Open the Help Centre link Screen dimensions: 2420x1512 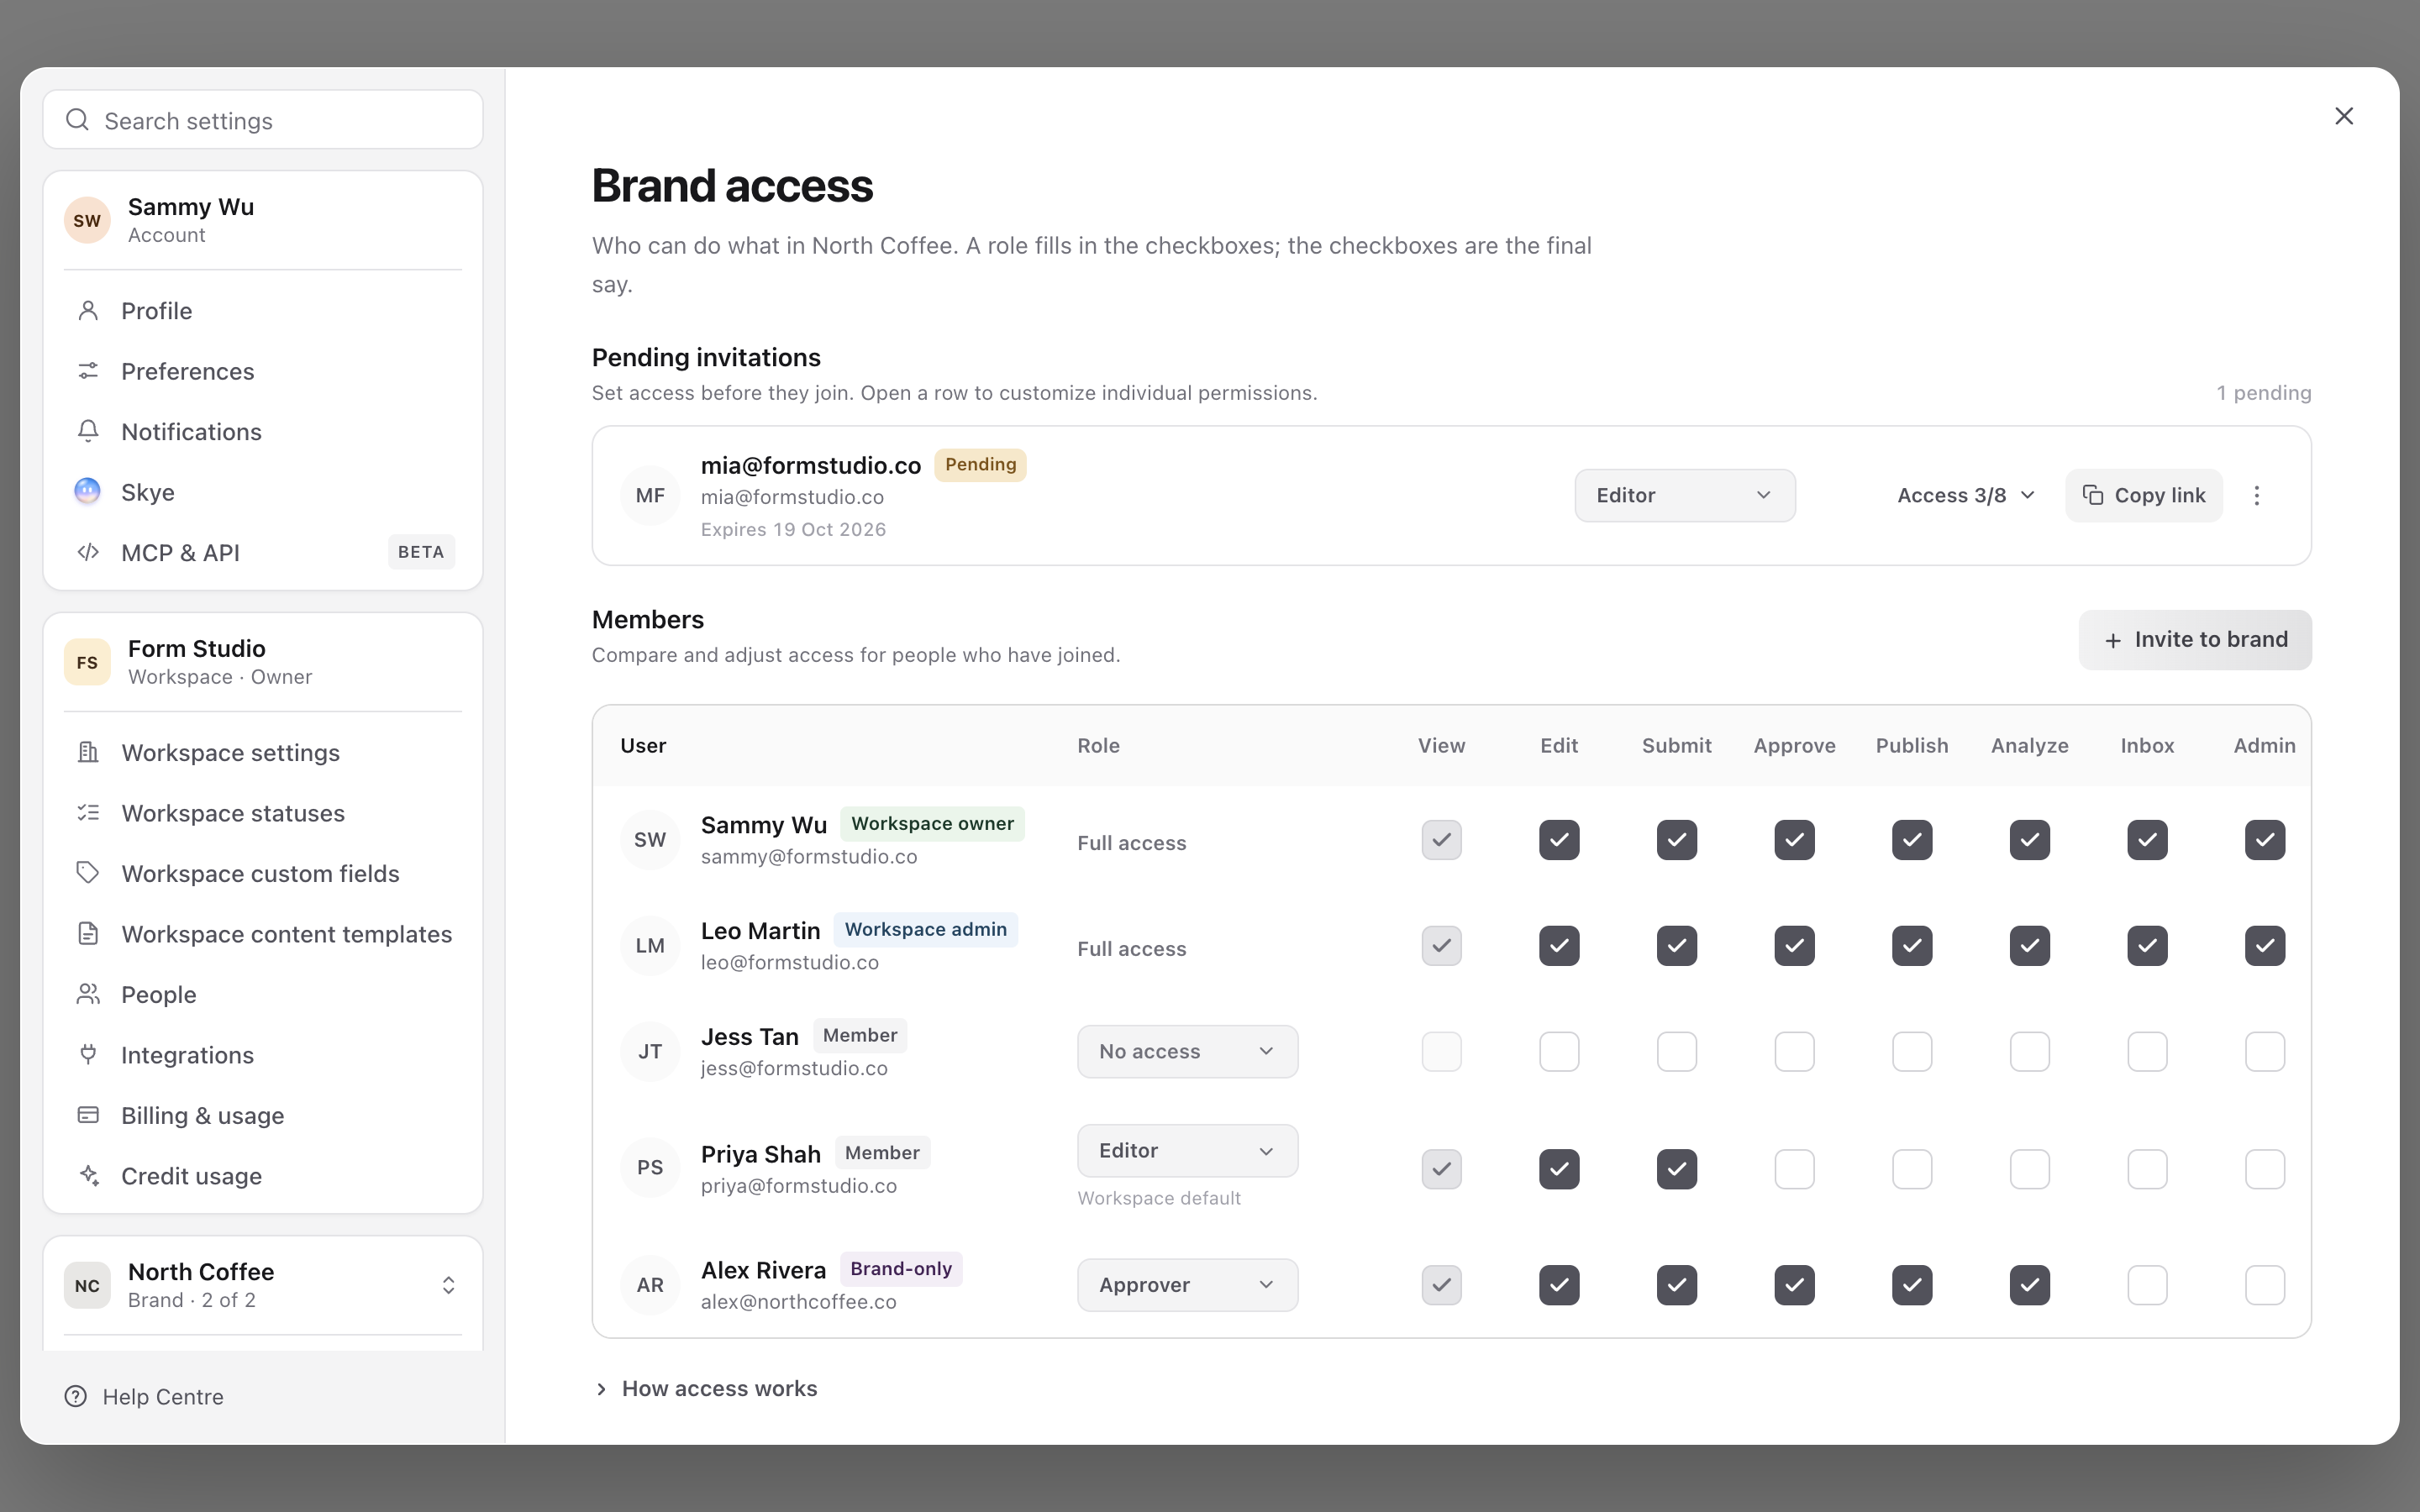(144, 1396)
